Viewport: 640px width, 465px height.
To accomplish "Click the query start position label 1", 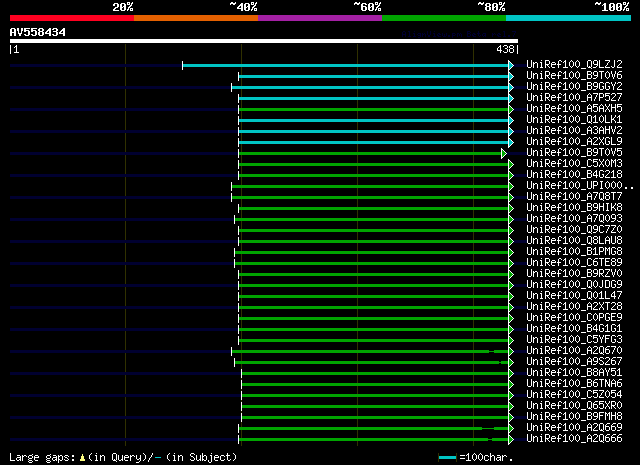I will pos(16,49).
